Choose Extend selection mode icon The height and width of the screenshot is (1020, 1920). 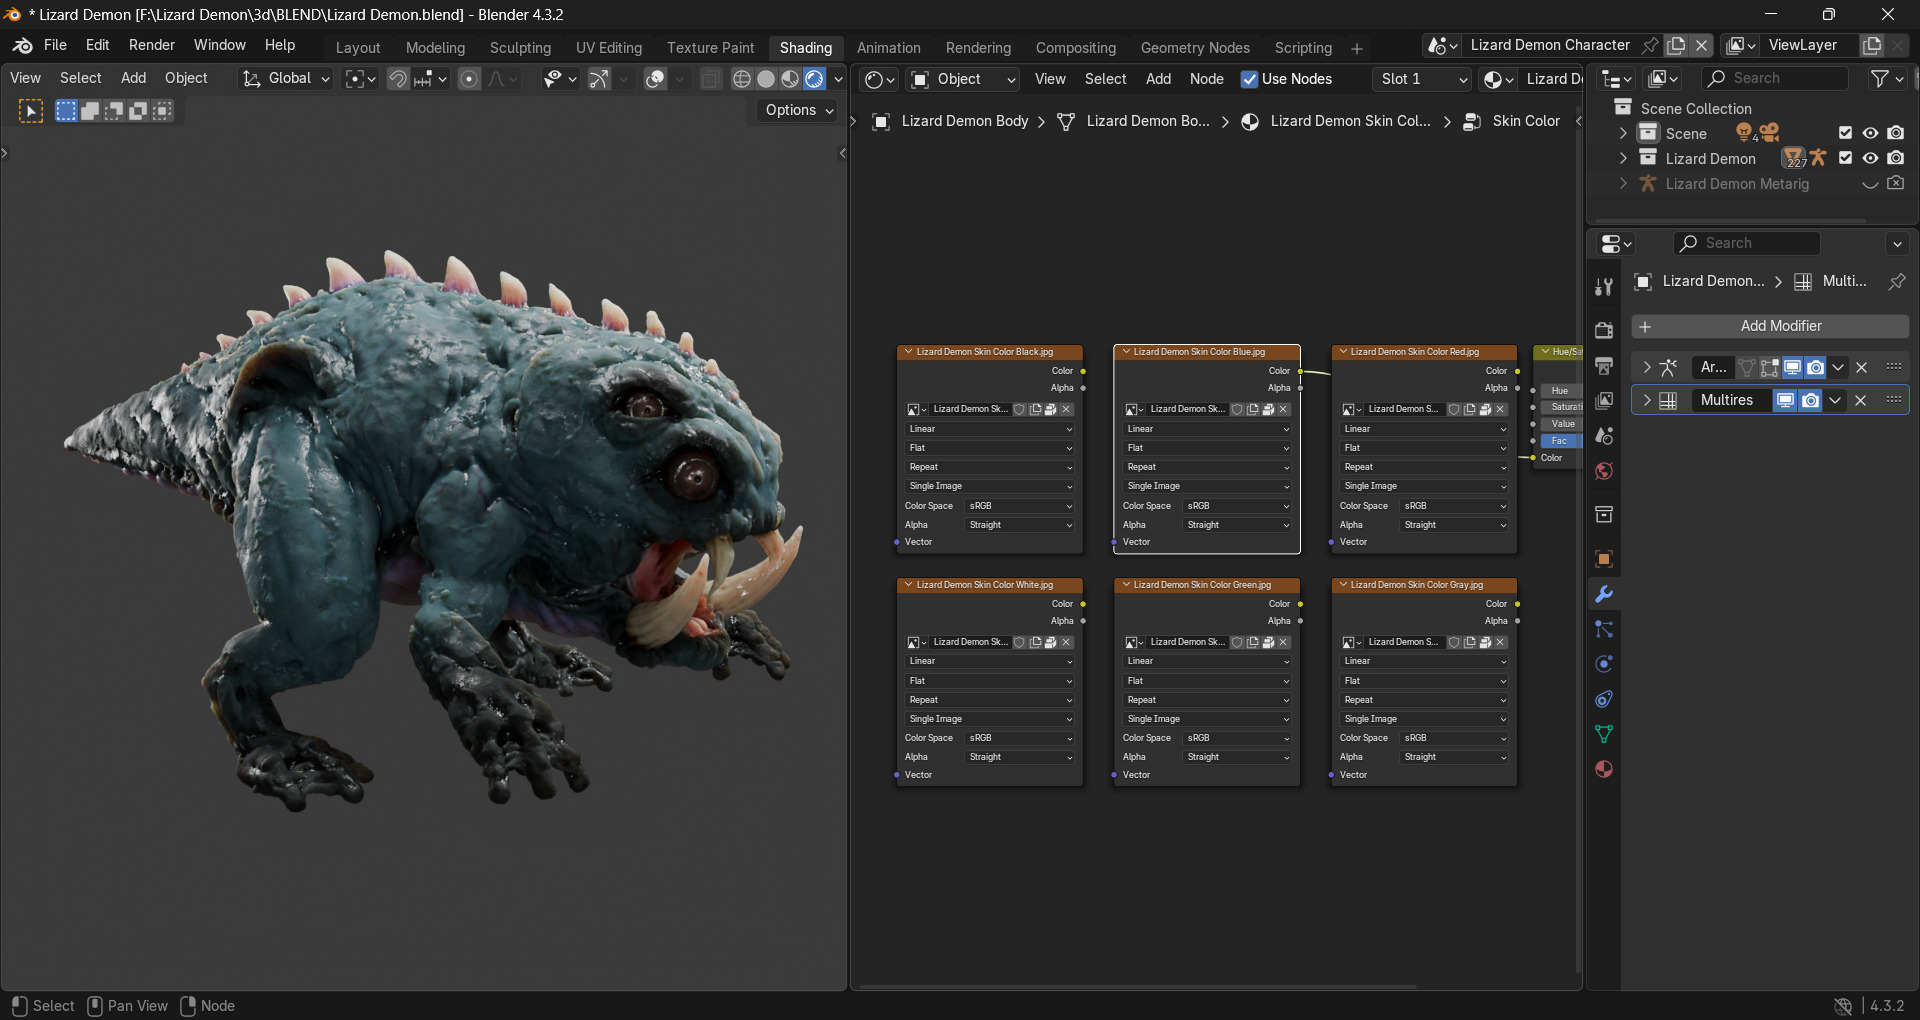(90, 111)
